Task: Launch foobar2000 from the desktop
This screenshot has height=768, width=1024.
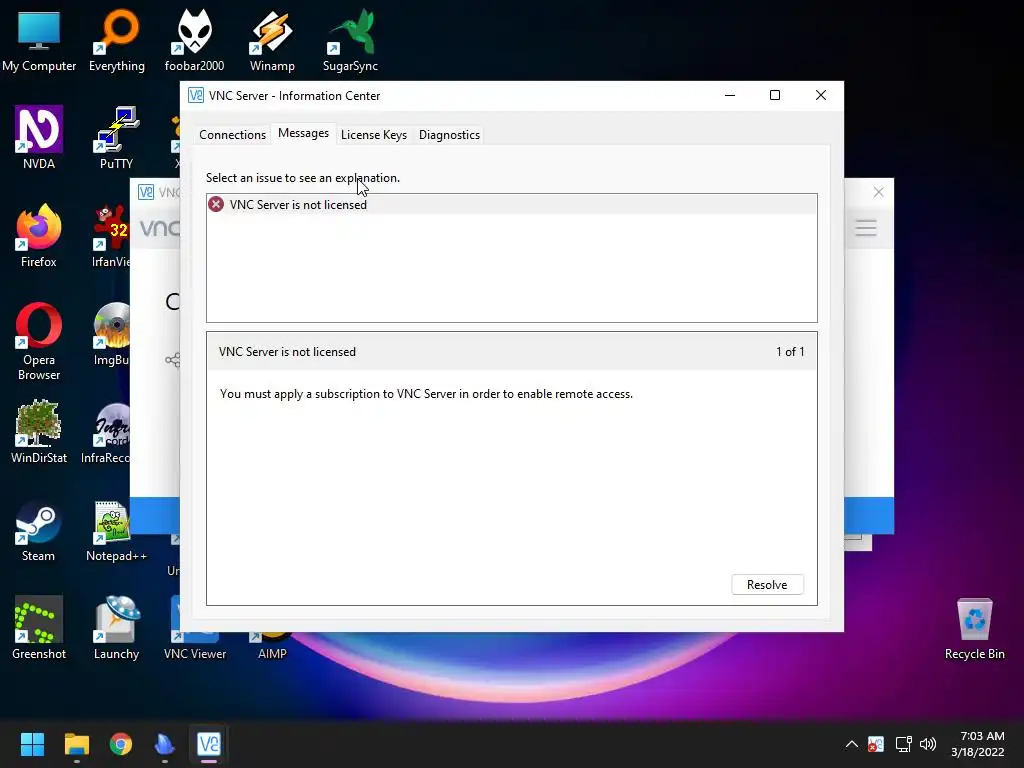Action: tap(195, 41)
